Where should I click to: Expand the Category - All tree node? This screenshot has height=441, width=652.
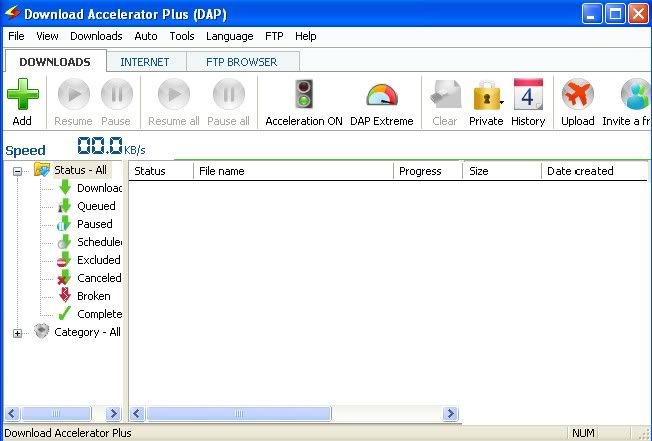point(17,333)
